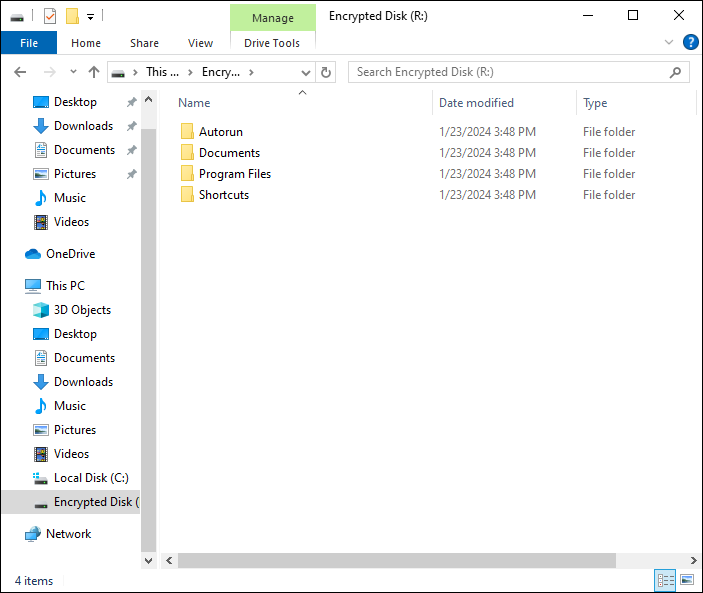Open Desktop under This PC
Viewport: 703px width, 593px height.
[75, 334]
